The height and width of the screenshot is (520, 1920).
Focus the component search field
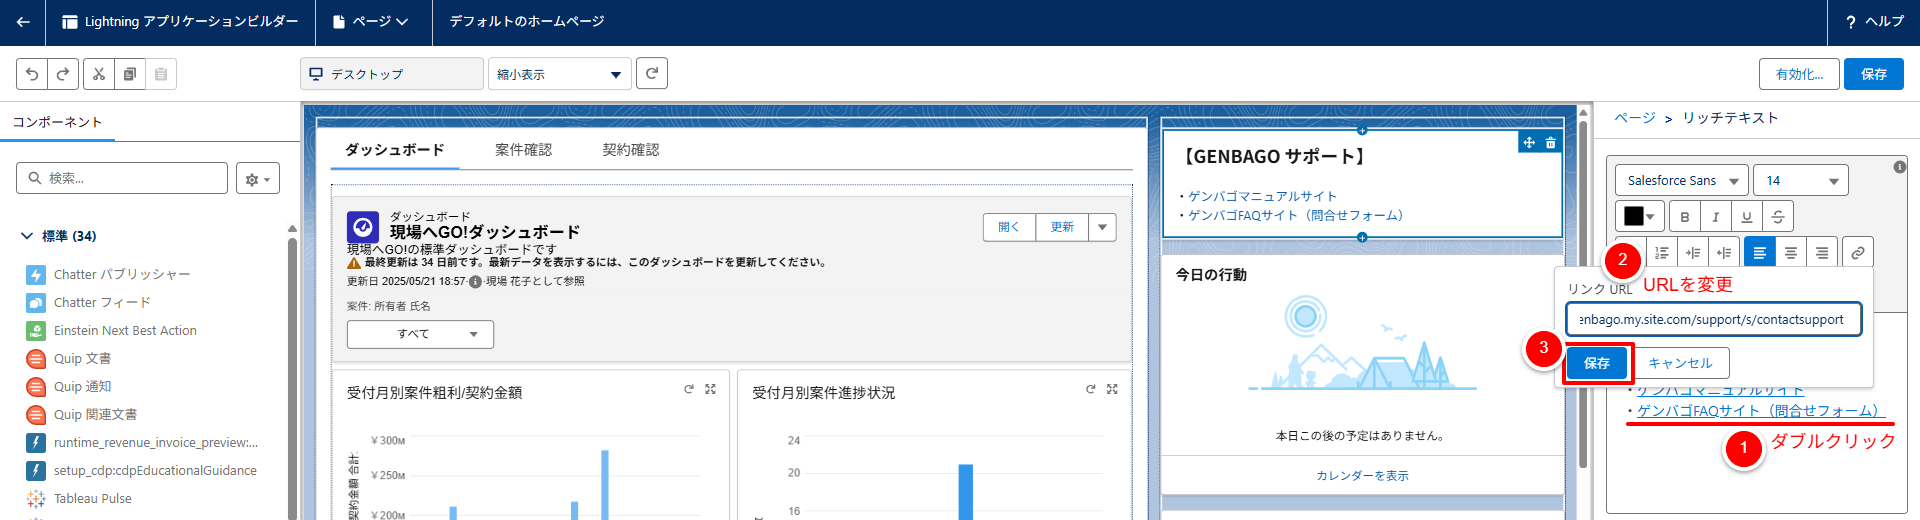(122, 178)
